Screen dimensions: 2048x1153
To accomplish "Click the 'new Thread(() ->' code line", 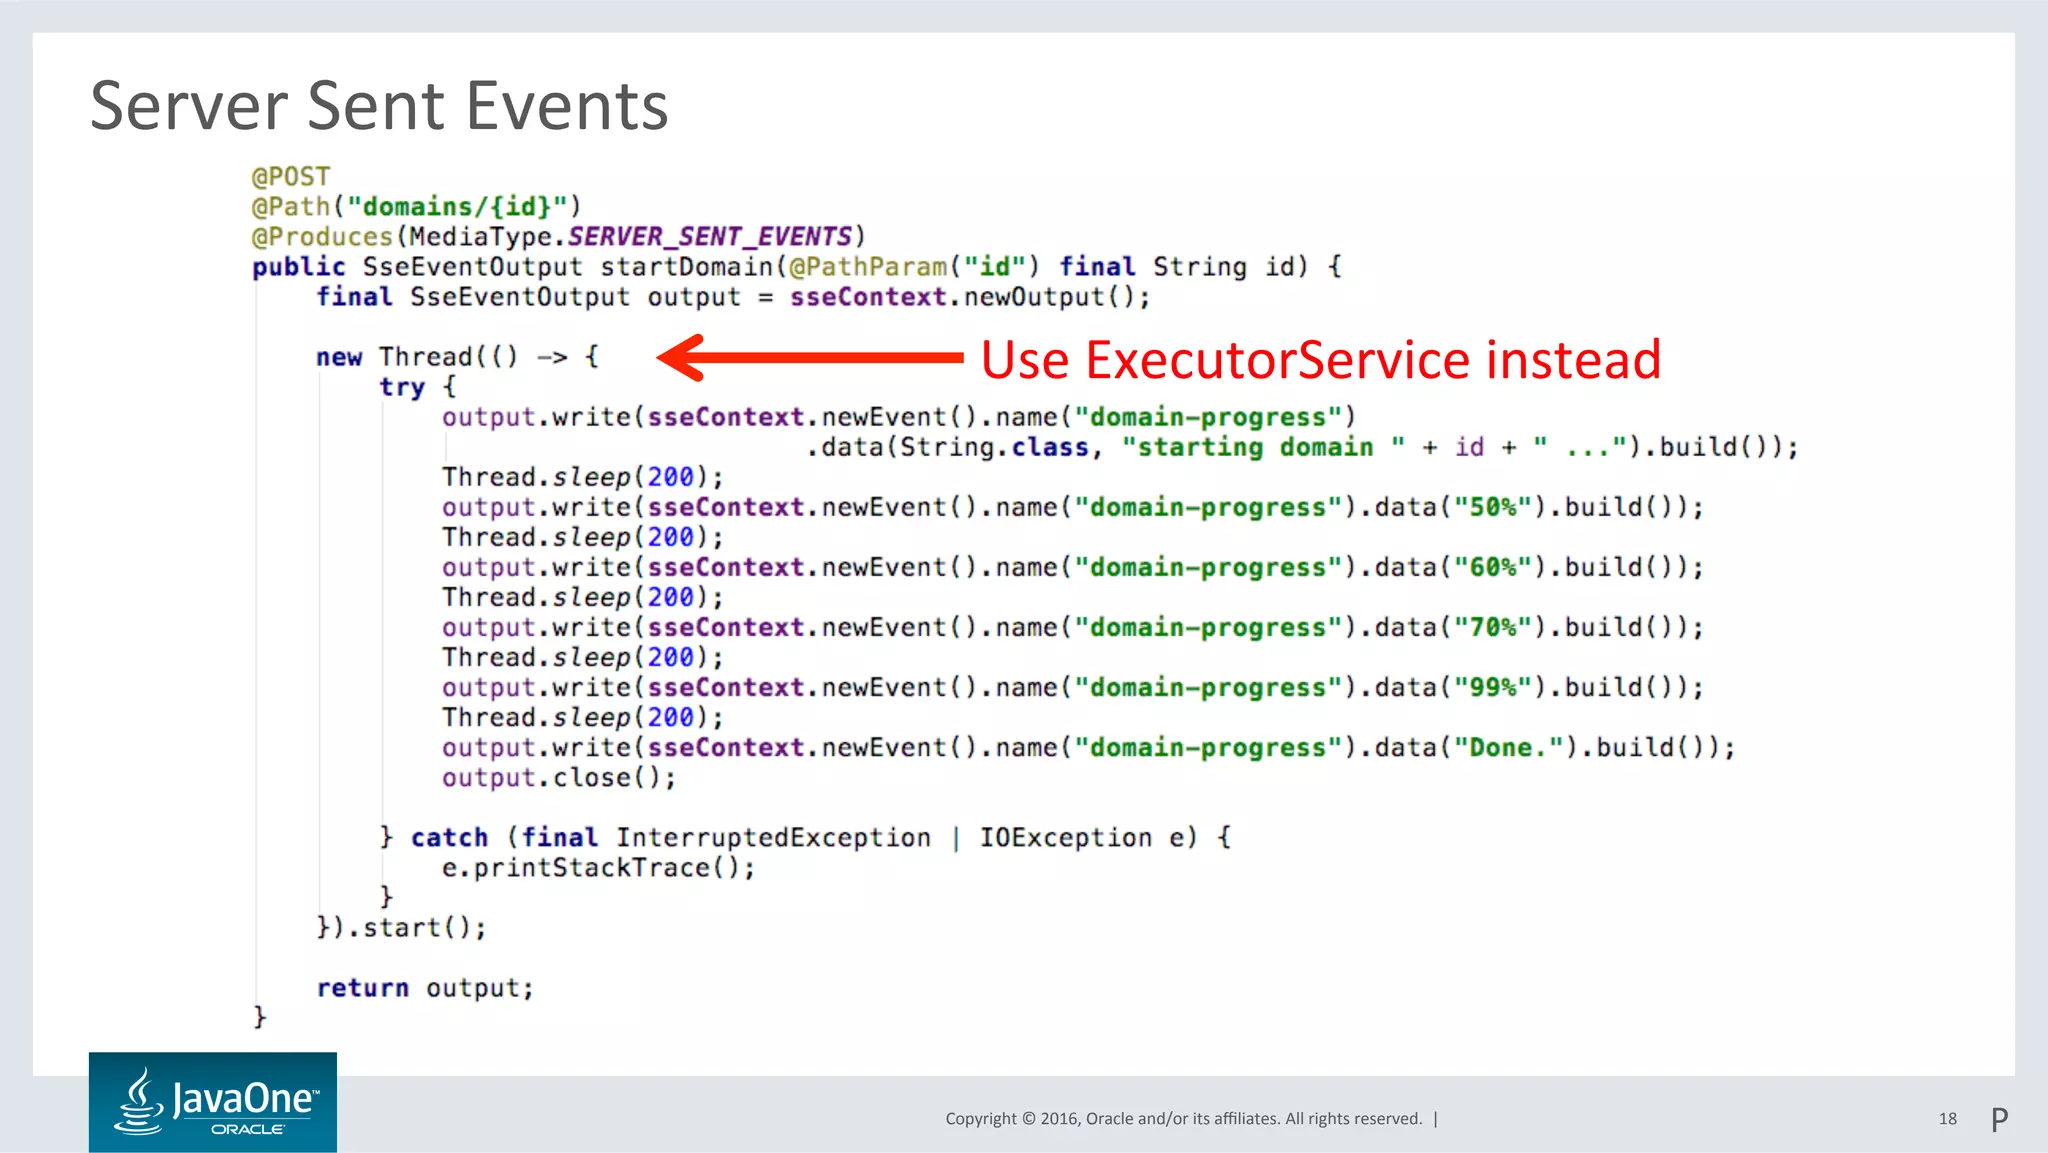I will click(x=457, y=357).
